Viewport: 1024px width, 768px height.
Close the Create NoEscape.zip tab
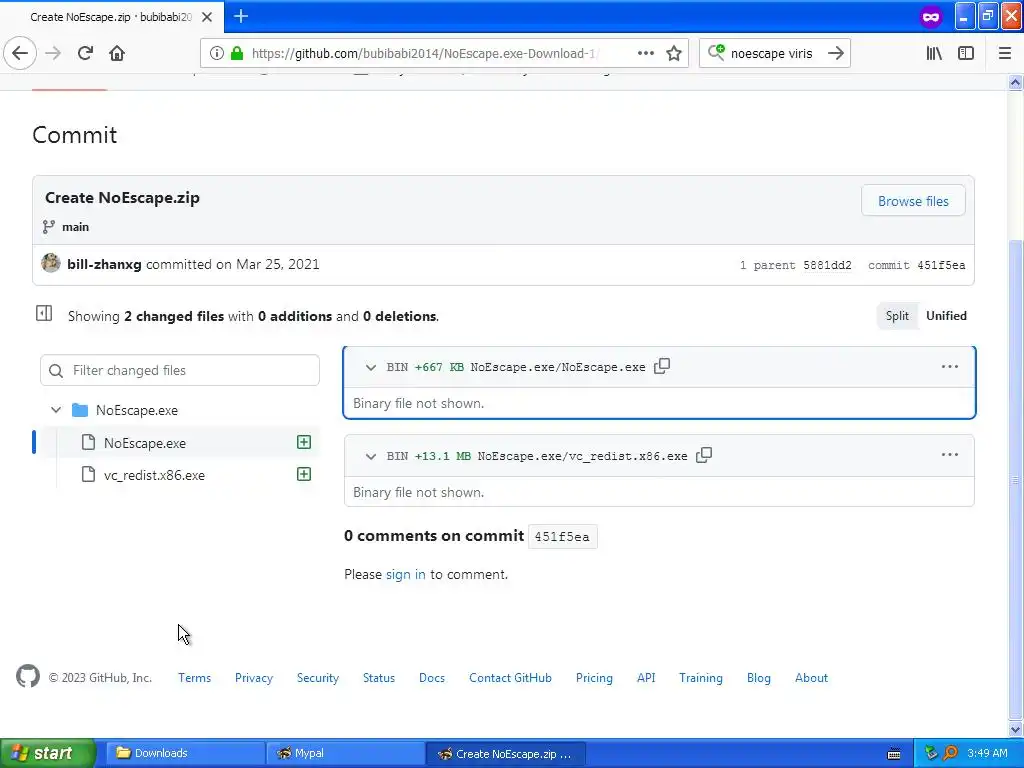tap(206, 17)
